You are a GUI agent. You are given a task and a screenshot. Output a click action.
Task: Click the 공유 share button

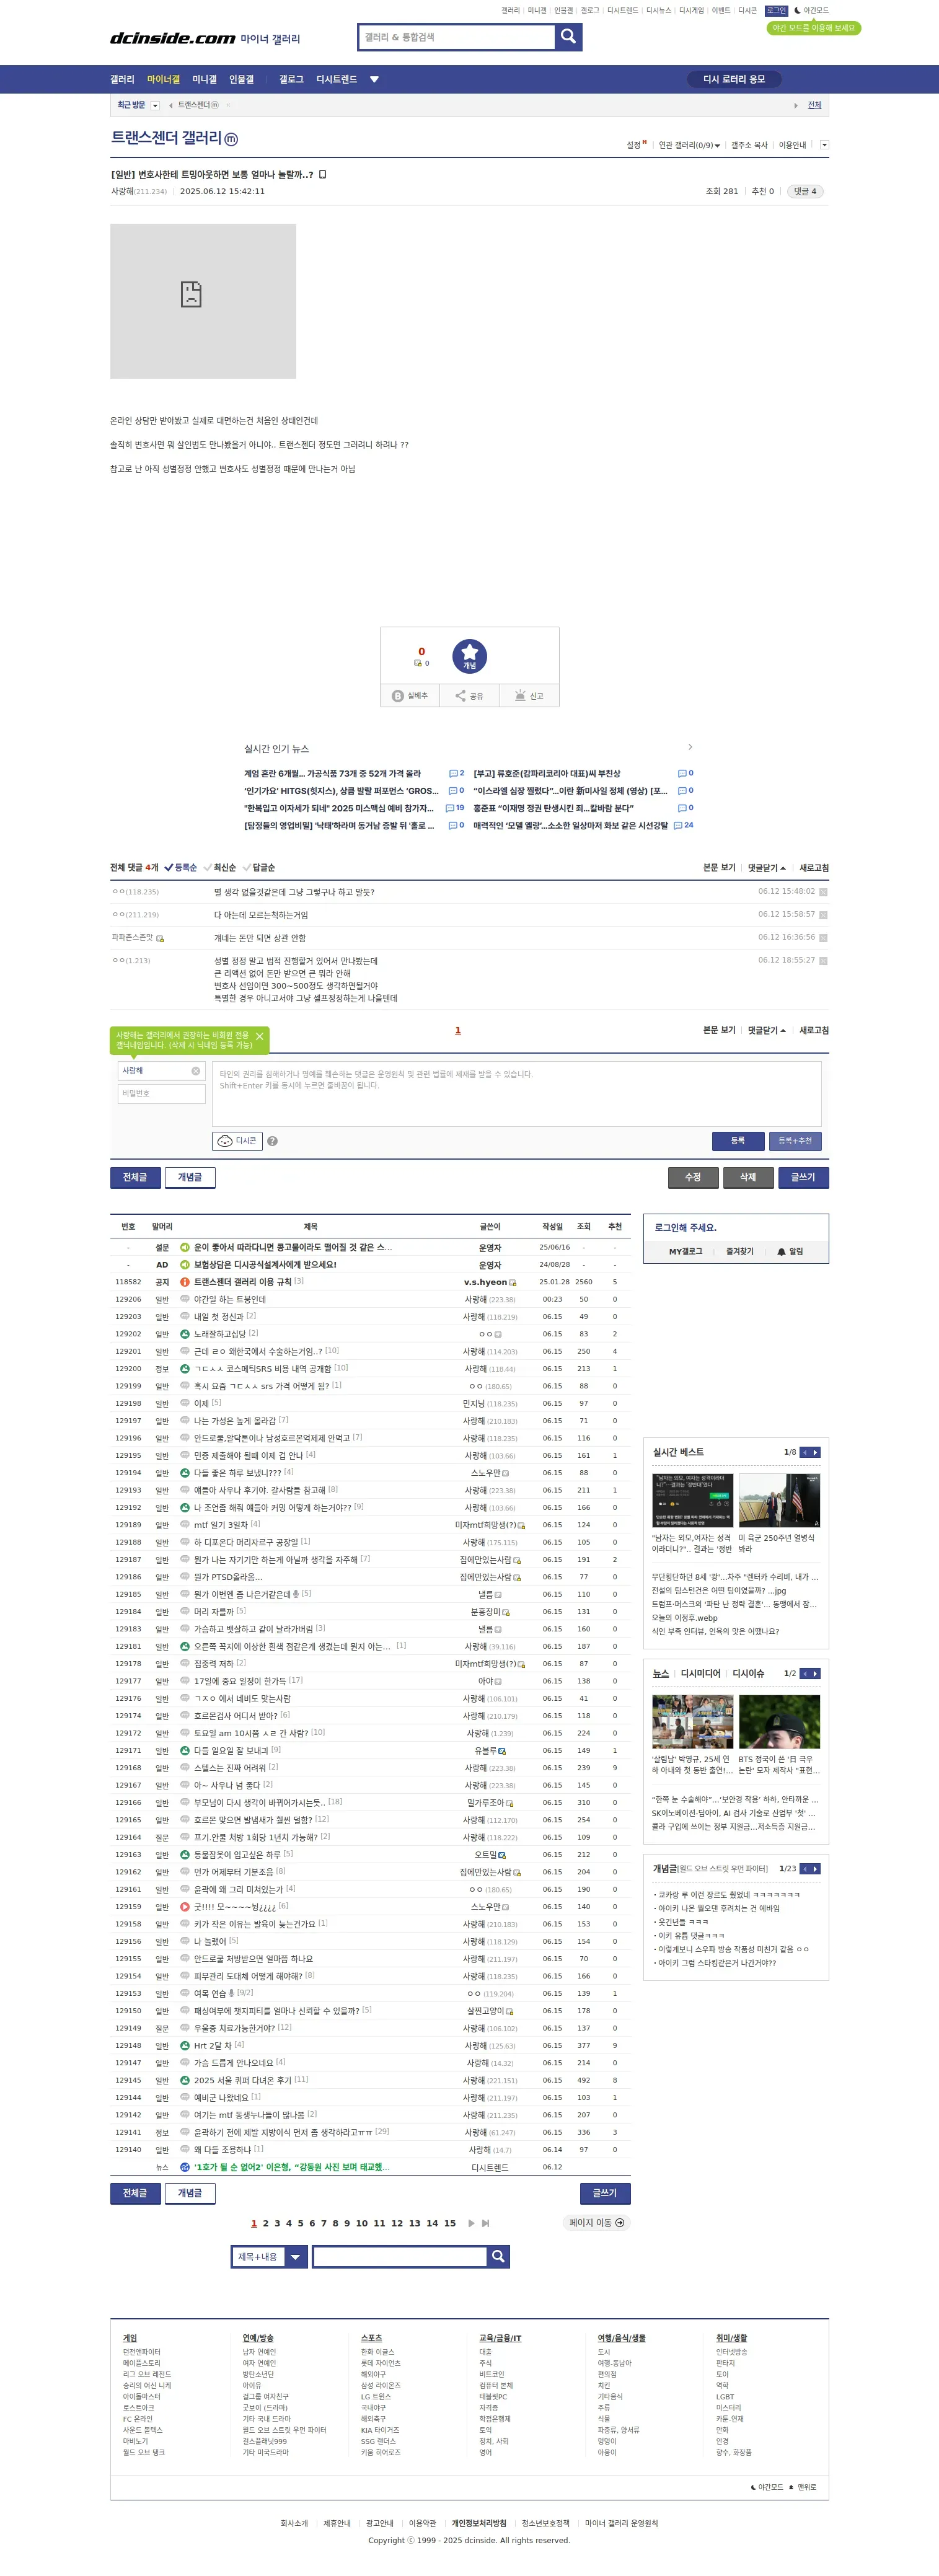[469, 696]
